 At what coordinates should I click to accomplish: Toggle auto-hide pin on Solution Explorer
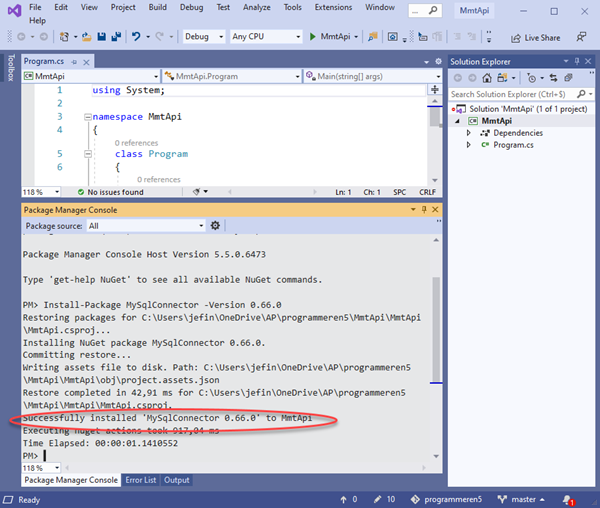pyautogui.click(x=577, y=61)
